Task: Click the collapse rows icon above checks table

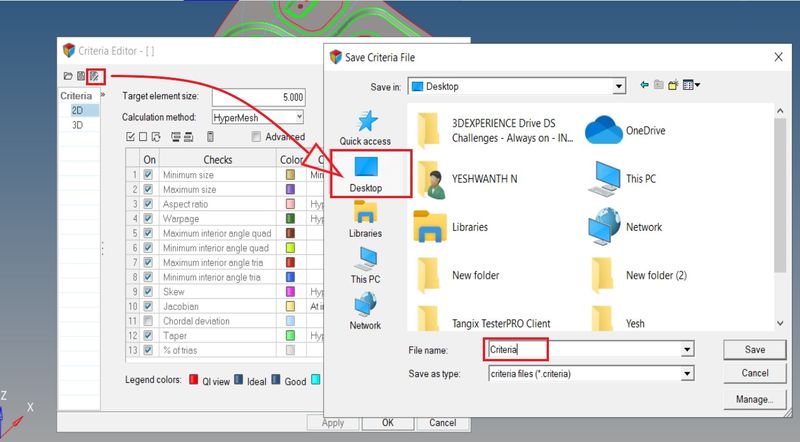Action: click(188, 137)
